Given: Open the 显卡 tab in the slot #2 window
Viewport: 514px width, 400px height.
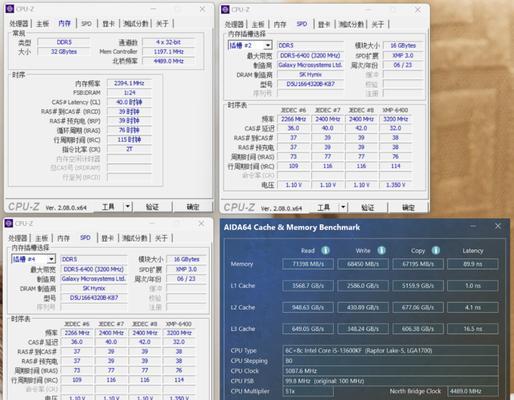Looking at the screenshot, I should tap(324, 24).
